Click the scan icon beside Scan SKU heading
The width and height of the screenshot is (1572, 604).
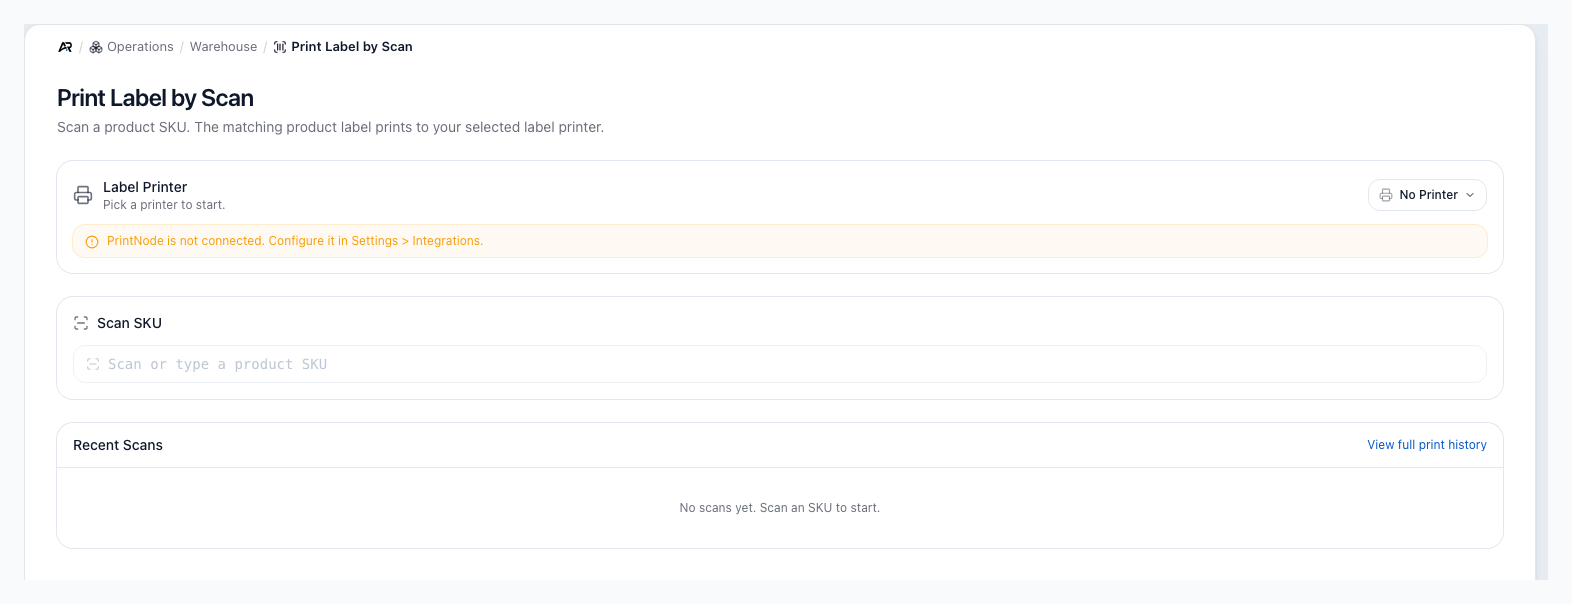pyautogui.click(x=81, y=323)
